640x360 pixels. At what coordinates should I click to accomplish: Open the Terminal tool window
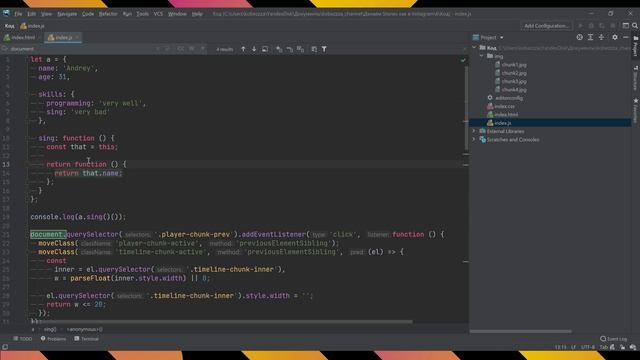[87, 339]
